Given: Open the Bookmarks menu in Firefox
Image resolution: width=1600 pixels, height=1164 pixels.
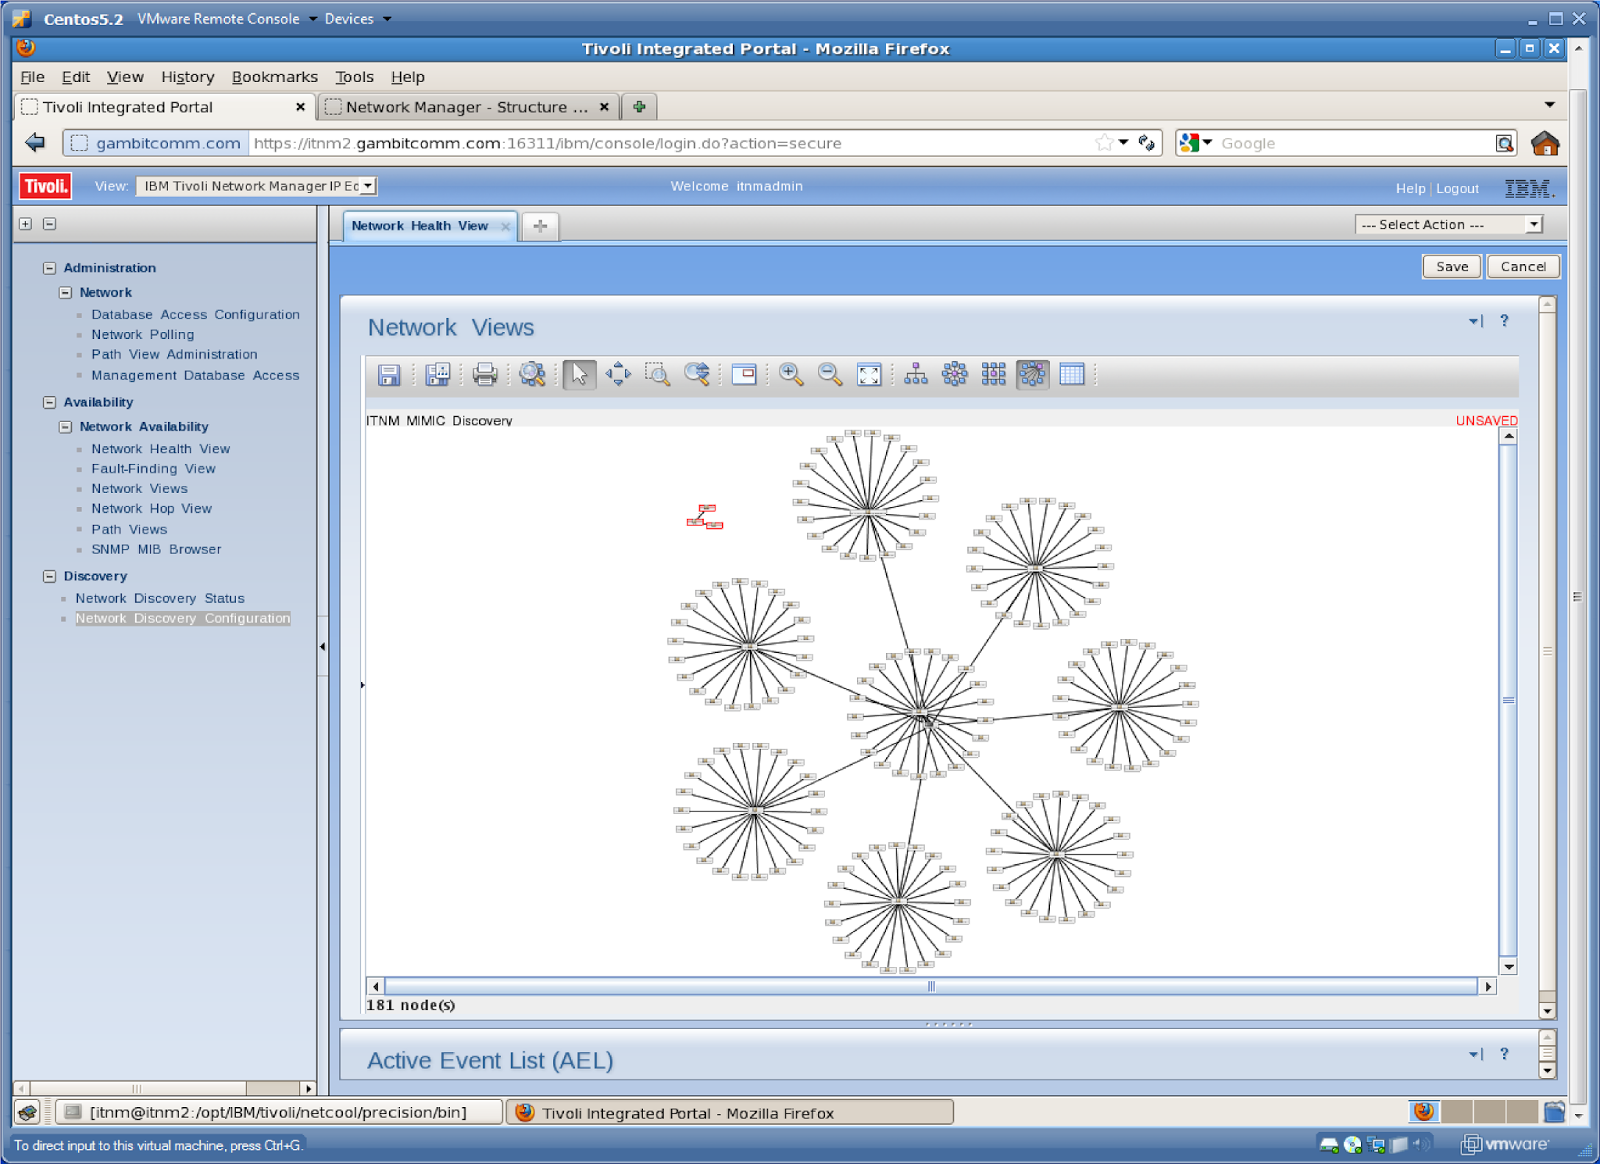Looking at the screenshot, I should point(274,76).
